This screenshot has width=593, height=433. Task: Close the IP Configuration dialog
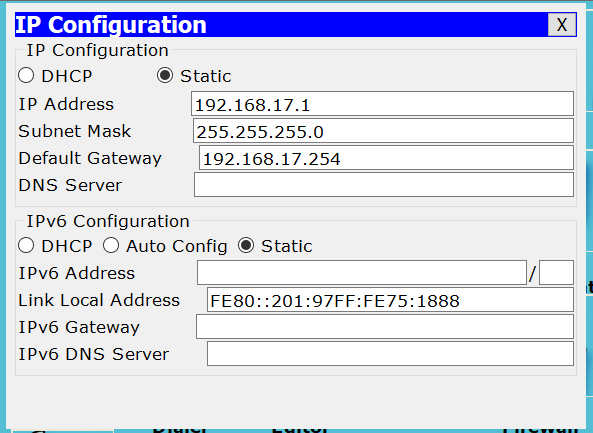tap(562, 25)
